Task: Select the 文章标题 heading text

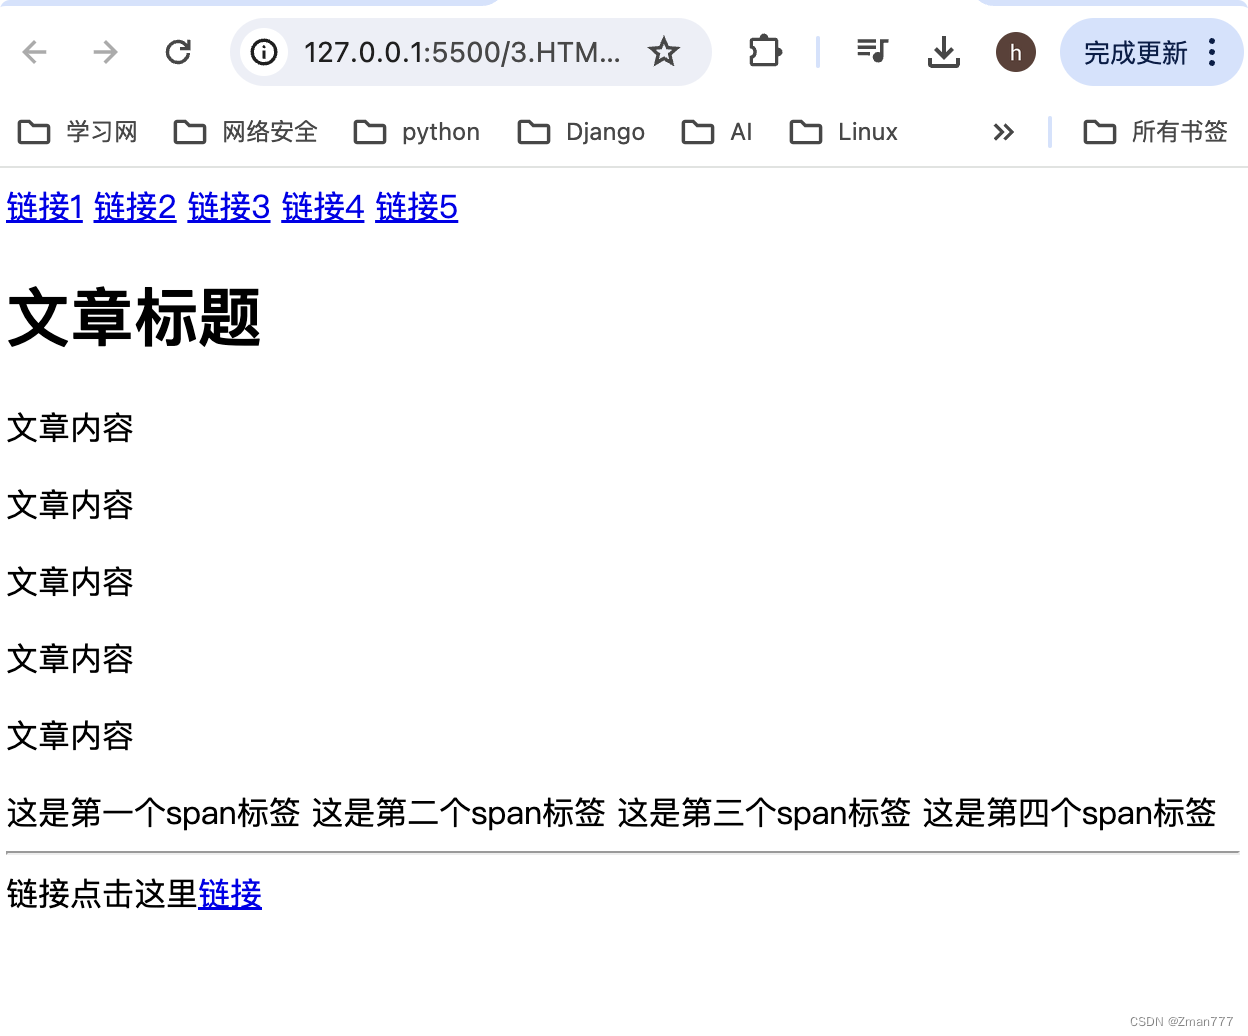Action: point(133,318)
